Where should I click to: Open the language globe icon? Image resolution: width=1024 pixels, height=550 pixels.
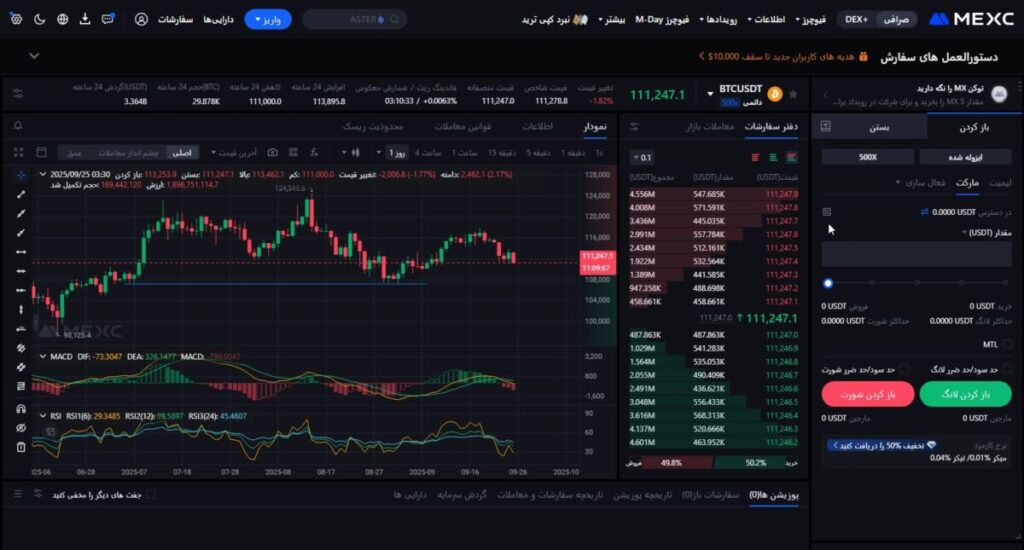click(x=62, y=19)
